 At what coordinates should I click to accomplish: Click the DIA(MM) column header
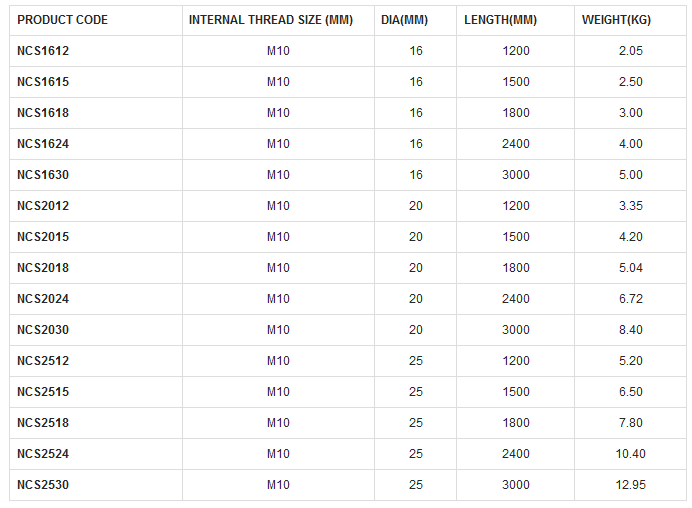pos(405,20)
